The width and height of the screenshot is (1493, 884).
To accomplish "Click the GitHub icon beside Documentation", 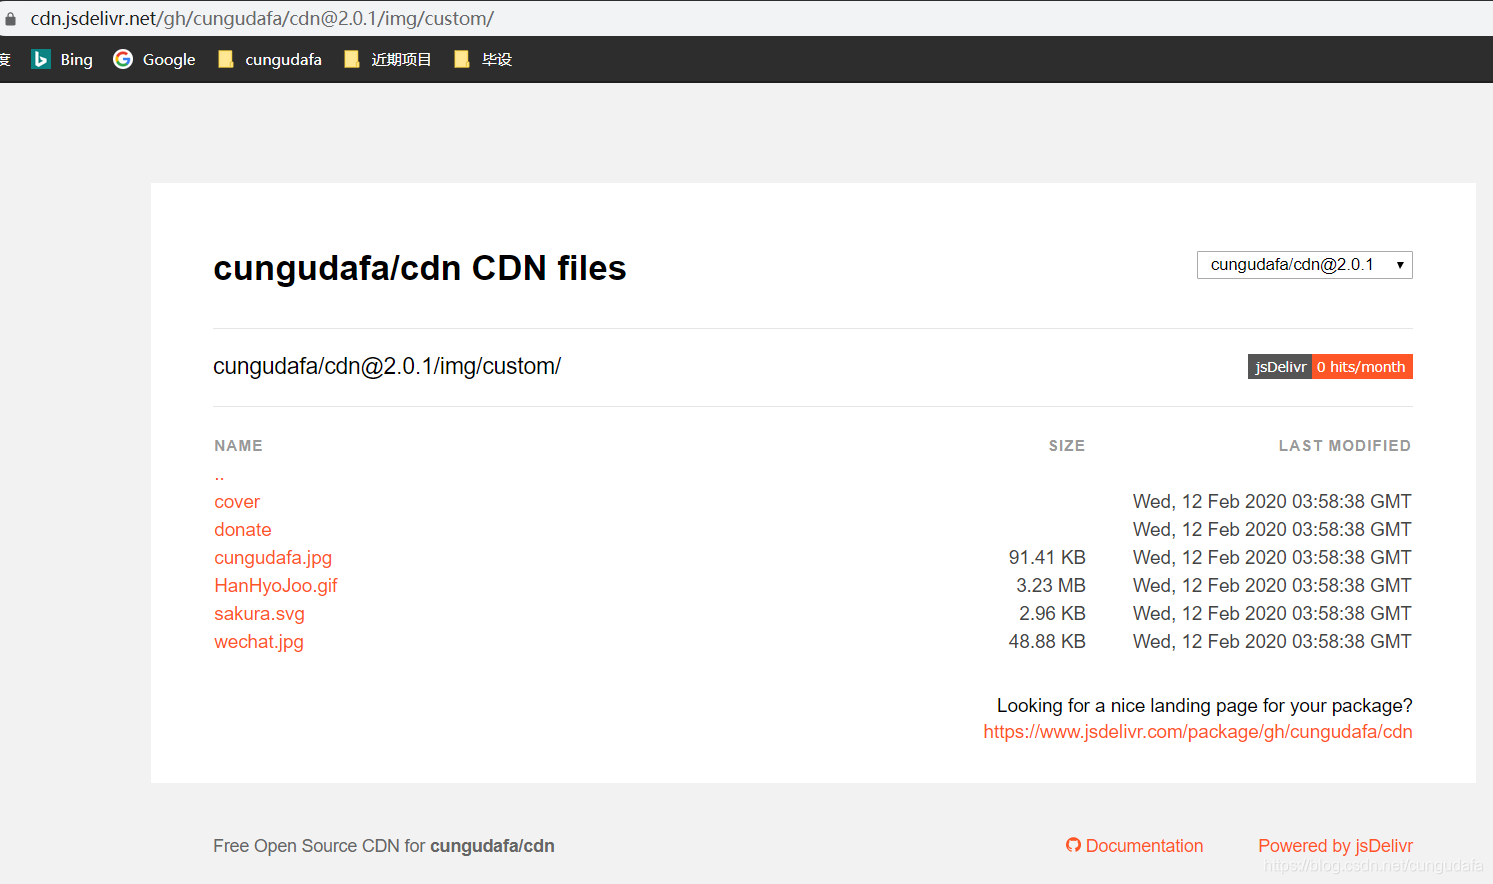I will pyautogui.click(x=1073, y=845).
